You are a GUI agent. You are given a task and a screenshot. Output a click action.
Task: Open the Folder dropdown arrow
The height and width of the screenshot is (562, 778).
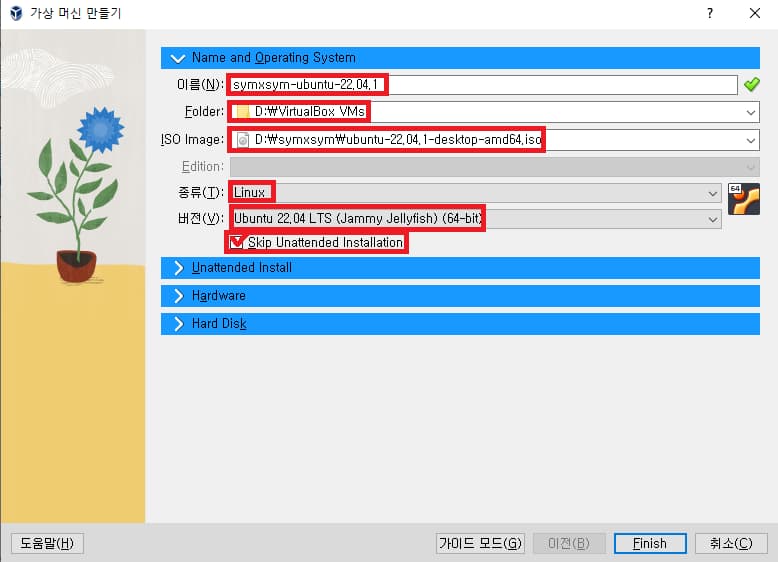(x=751, y=113)
